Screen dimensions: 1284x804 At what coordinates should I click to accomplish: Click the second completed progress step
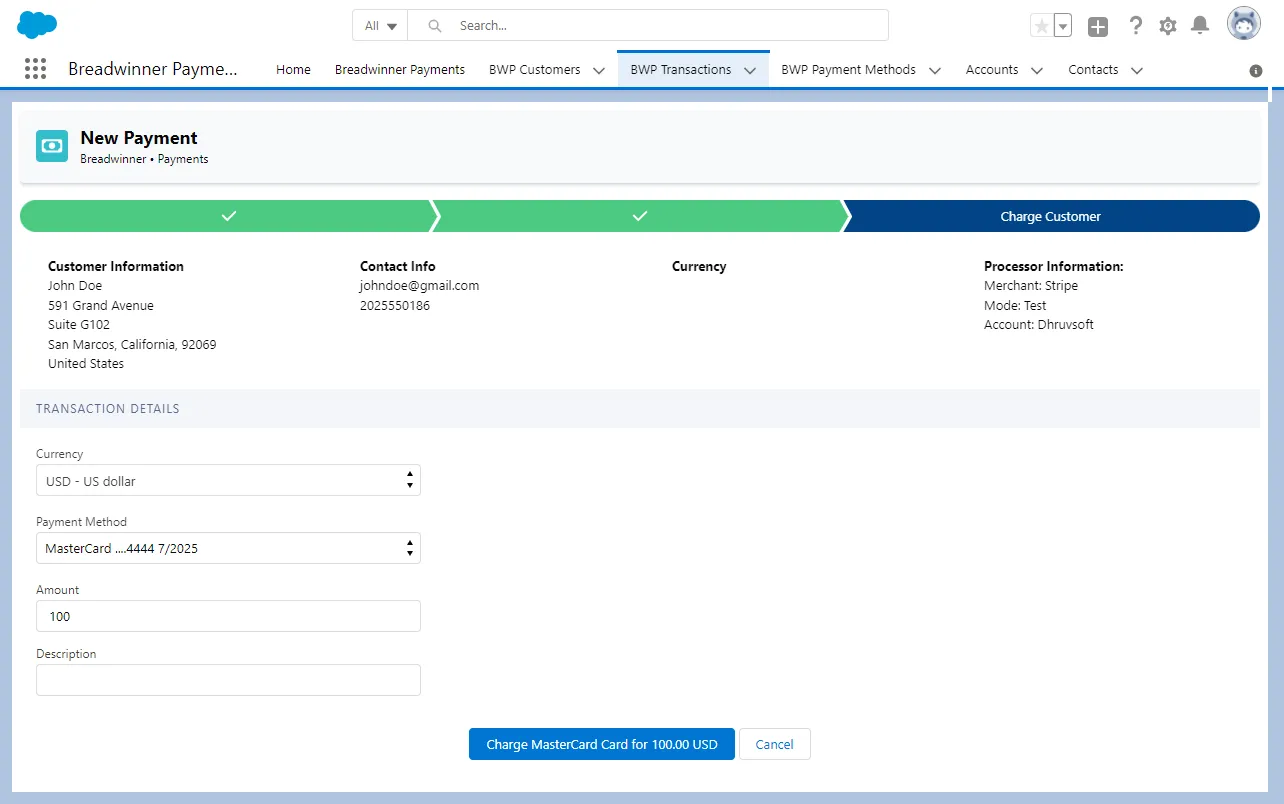pyautogui.click(x=640, y=216)
